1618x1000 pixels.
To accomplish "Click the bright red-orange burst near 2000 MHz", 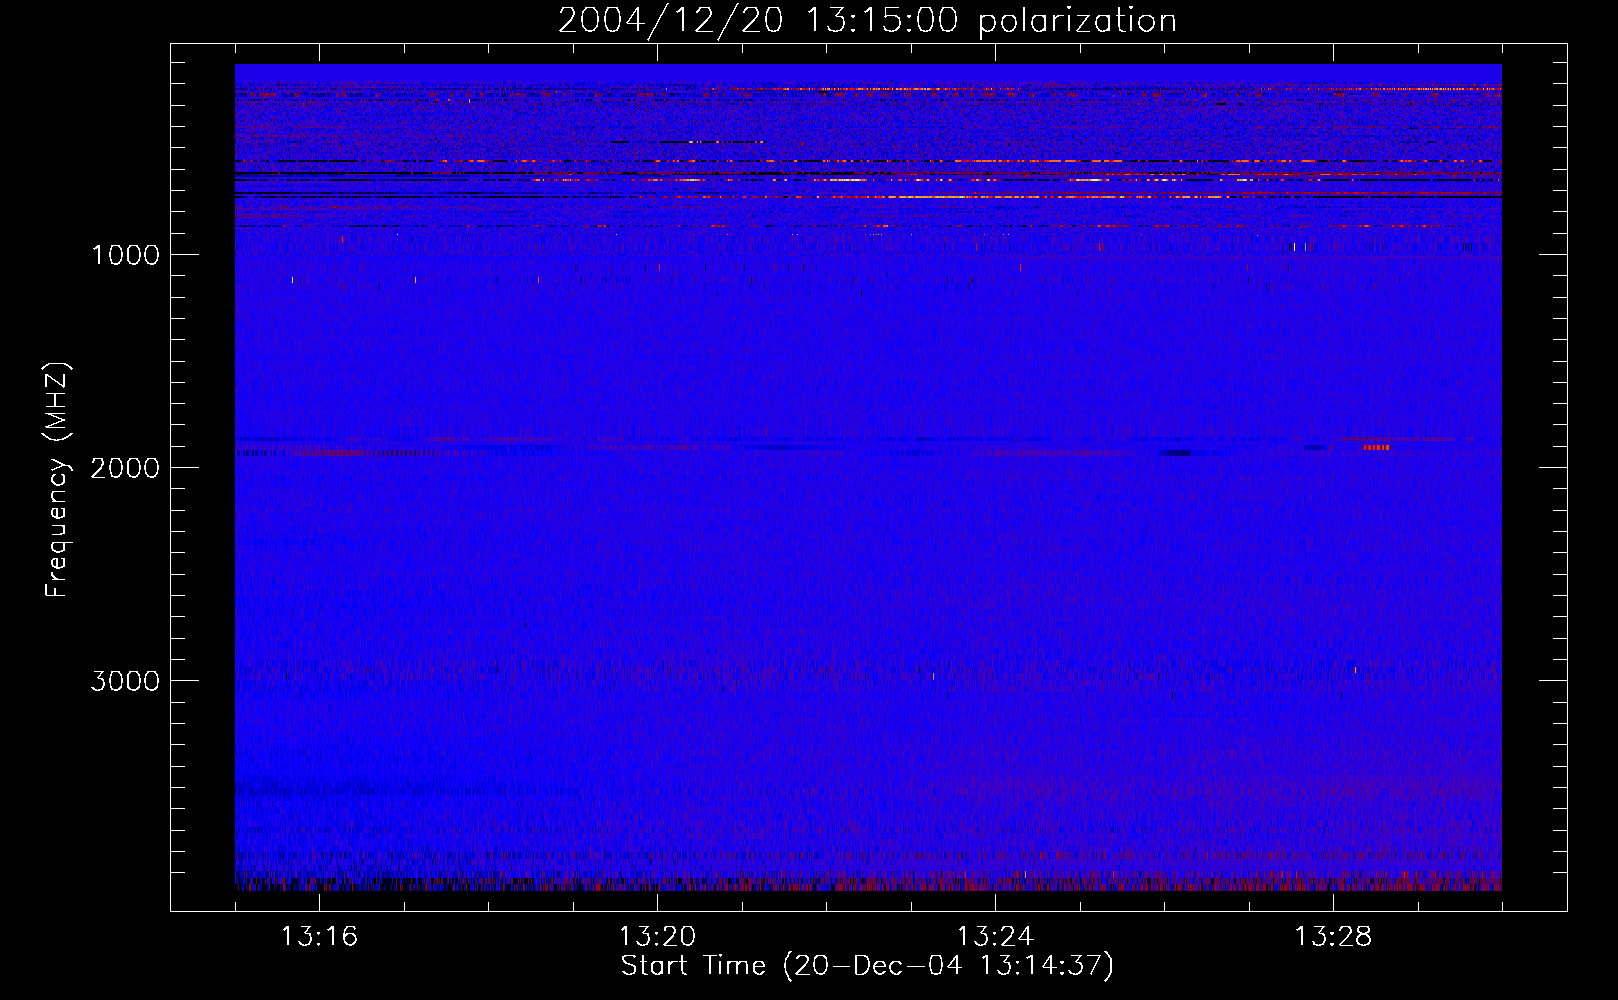I will coord(1377,447).
